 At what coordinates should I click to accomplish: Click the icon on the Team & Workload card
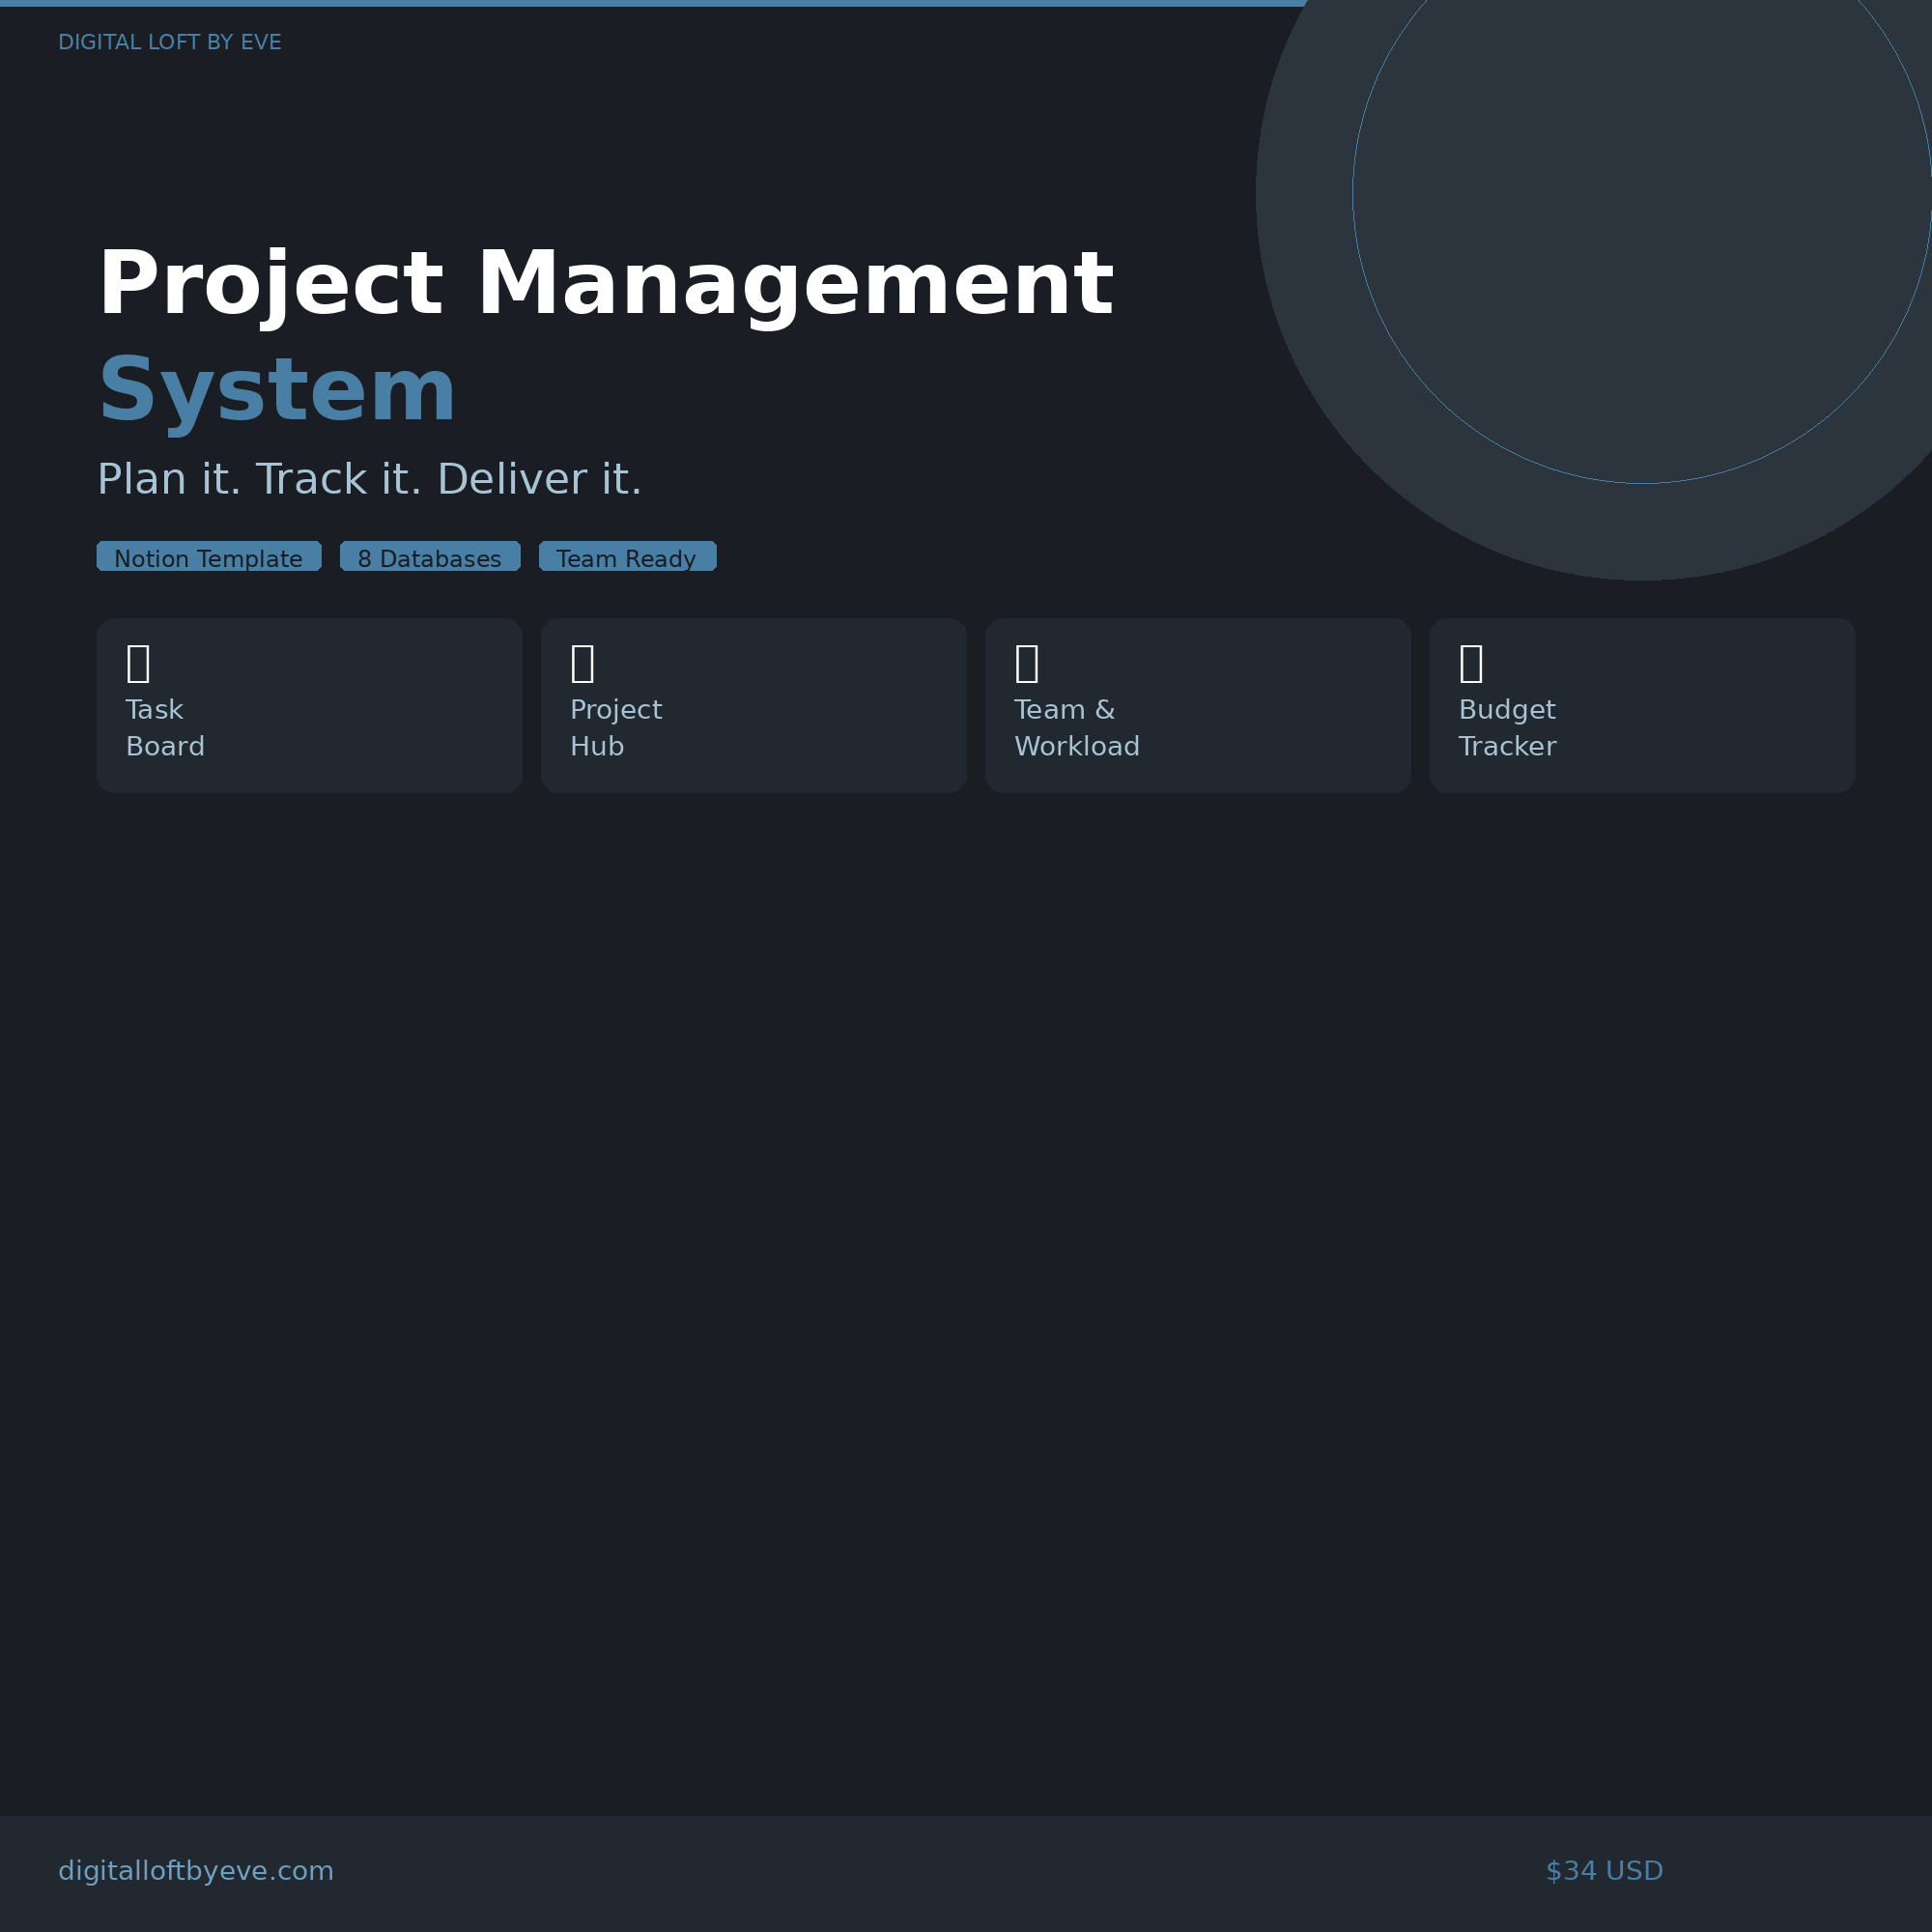click(1027, 663)
